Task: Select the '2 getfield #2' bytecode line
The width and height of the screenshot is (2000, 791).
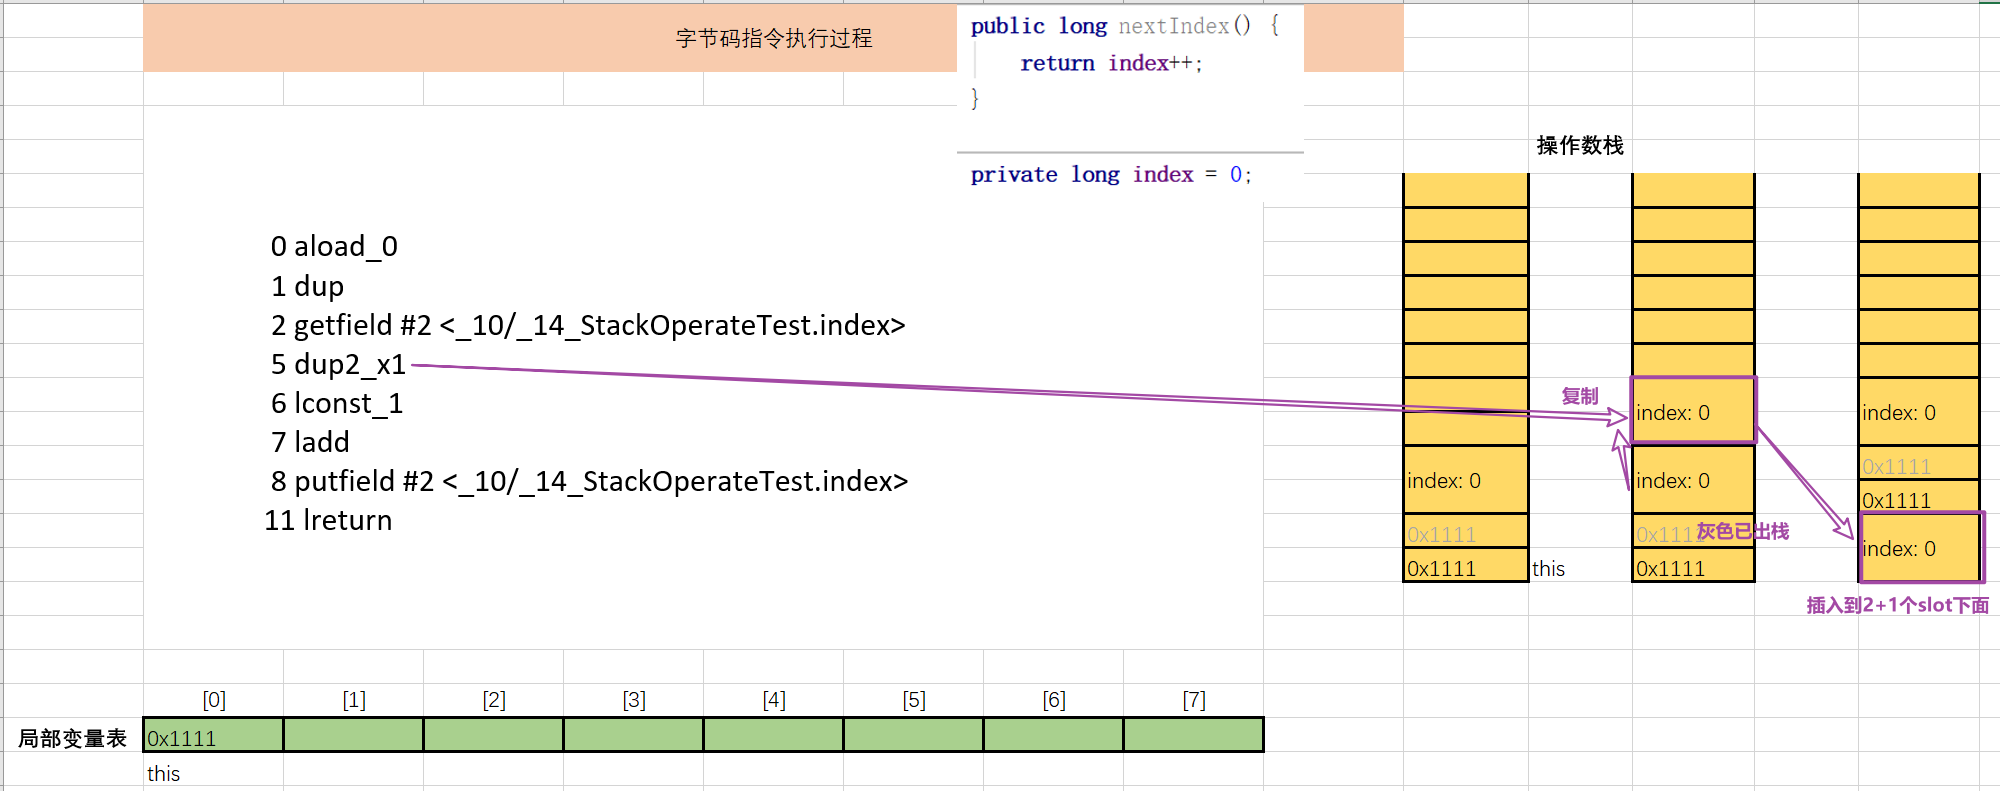Action: tap(588, 325)
